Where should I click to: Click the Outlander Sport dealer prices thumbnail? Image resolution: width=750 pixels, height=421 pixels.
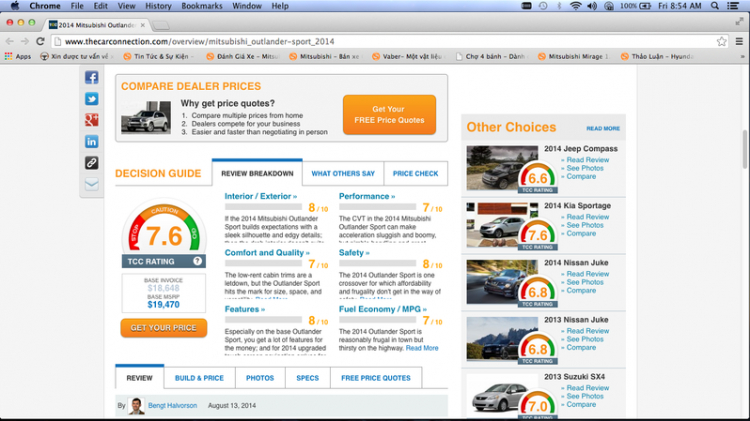[146, 117]
